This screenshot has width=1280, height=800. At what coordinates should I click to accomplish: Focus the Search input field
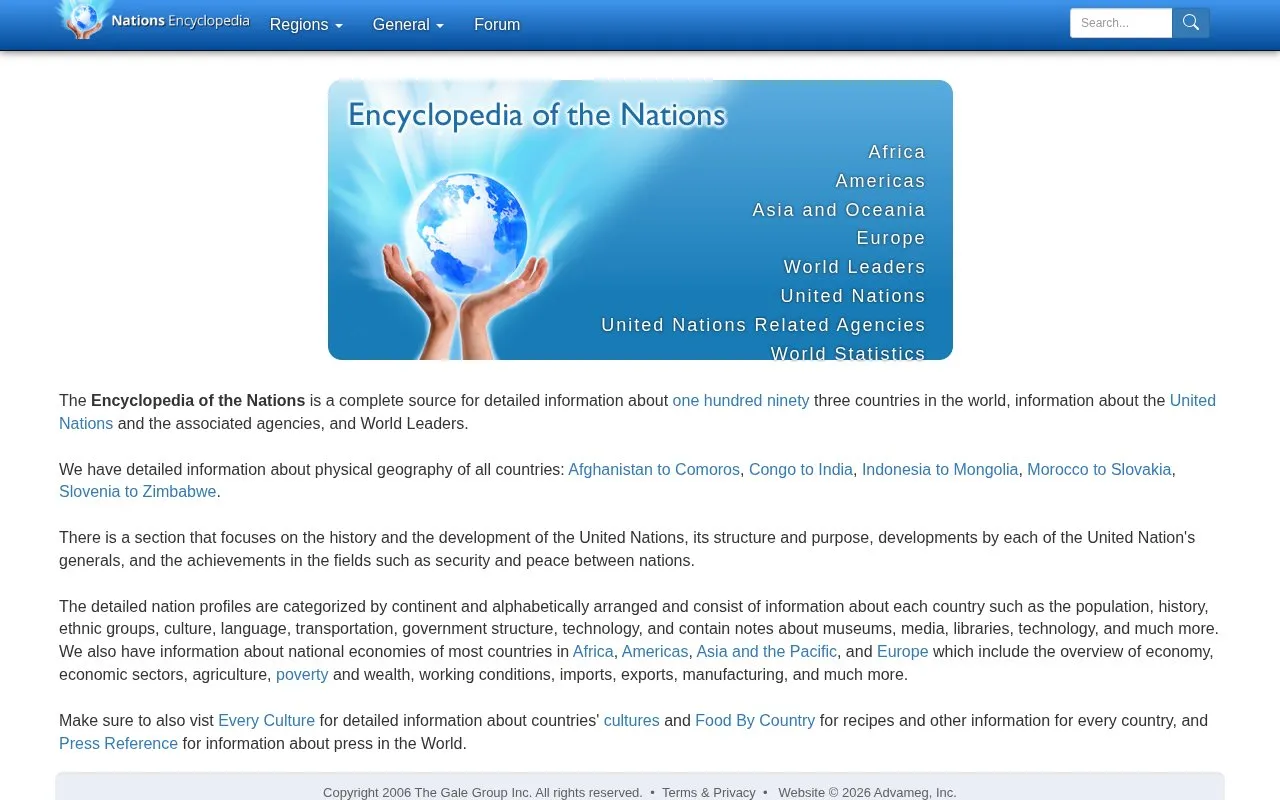pyautogui.click(x=1121, y=23)
